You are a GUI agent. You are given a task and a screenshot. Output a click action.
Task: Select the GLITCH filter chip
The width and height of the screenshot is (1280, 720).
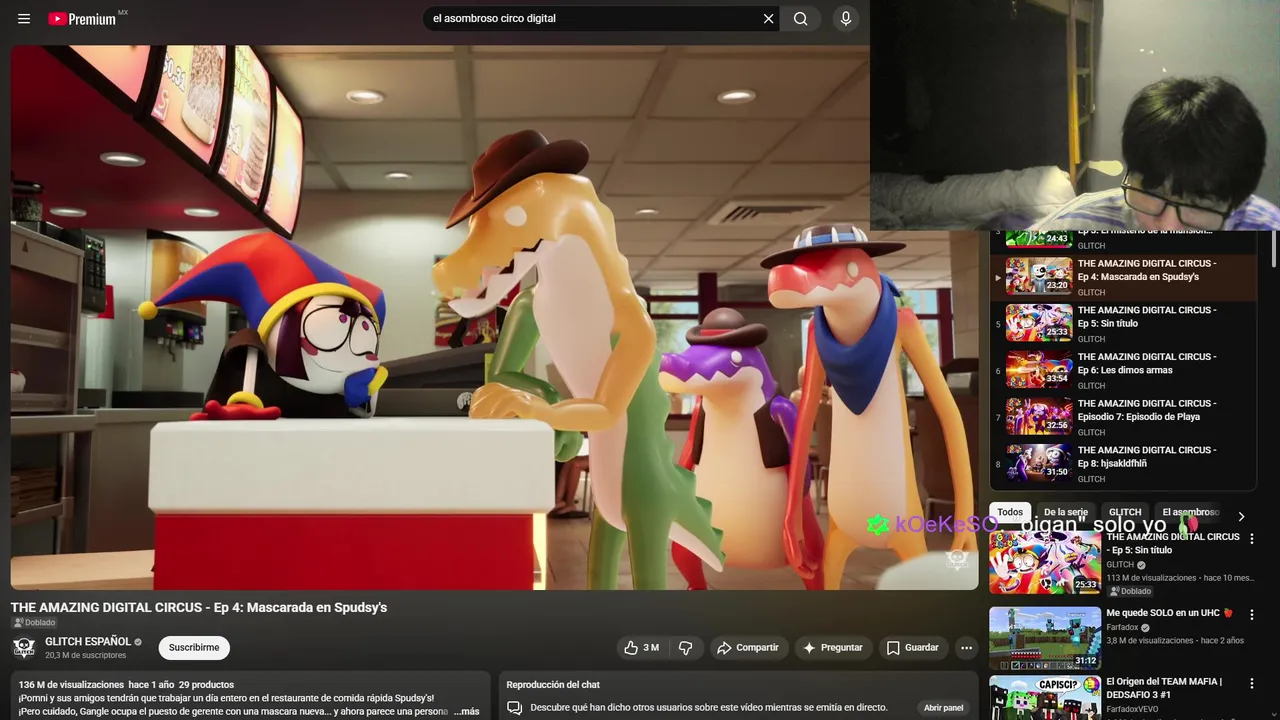coord(1125,512)
